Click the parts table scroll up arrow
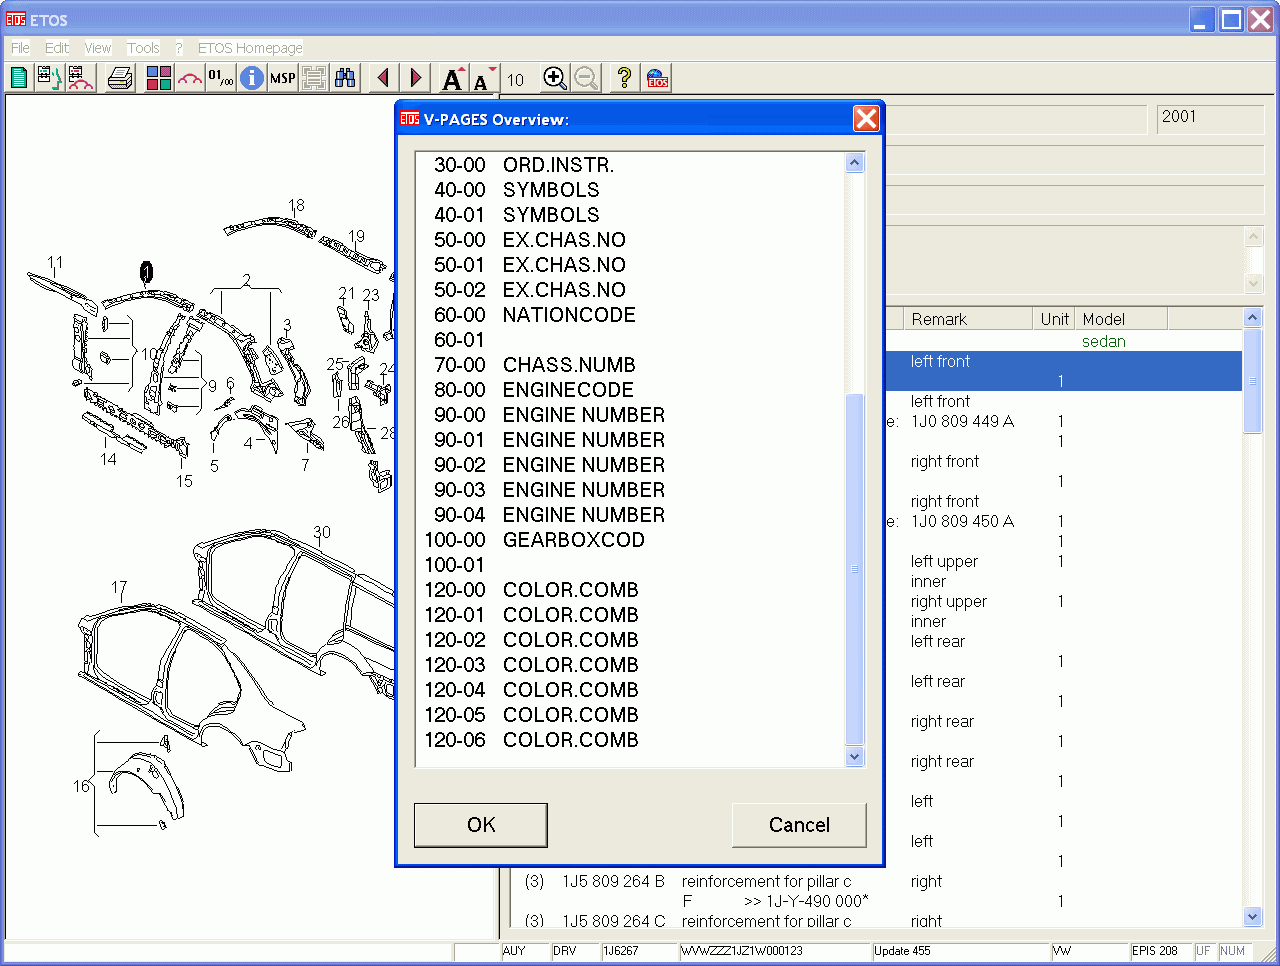 pyautogui.click(x=1253, y=317)
